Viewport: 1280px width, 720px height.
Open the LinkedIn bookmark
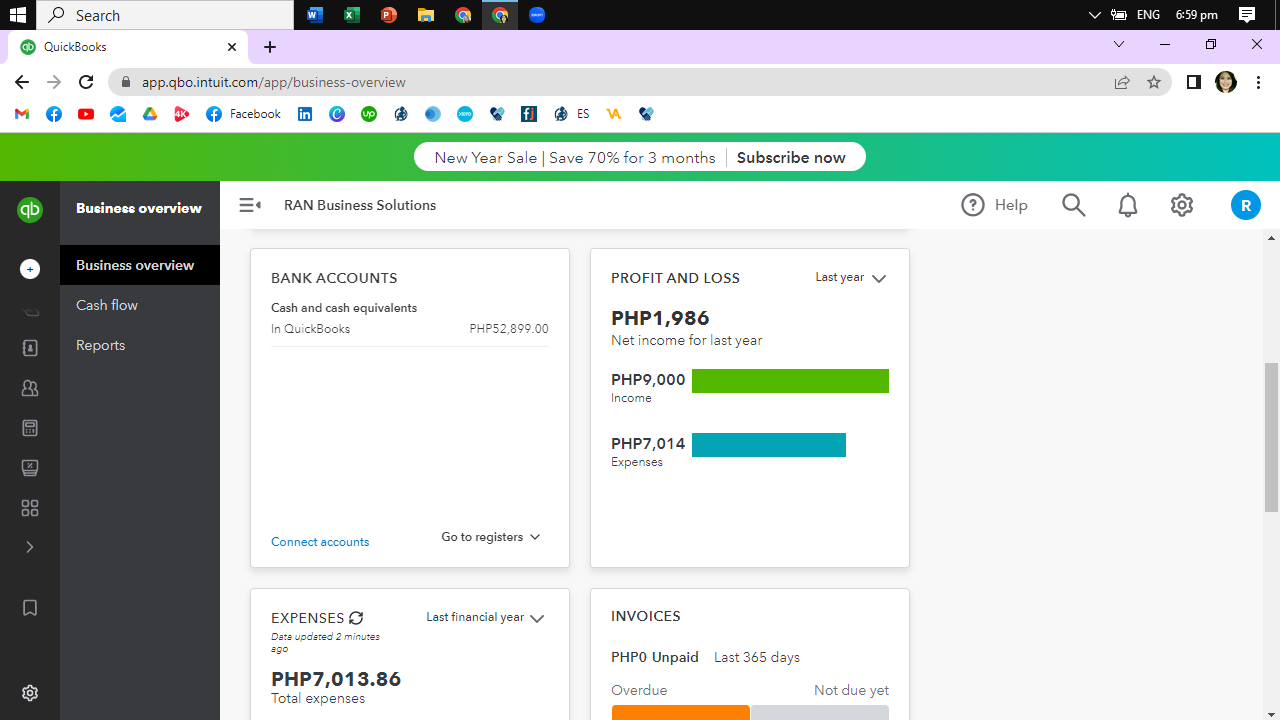click(305, 114)
